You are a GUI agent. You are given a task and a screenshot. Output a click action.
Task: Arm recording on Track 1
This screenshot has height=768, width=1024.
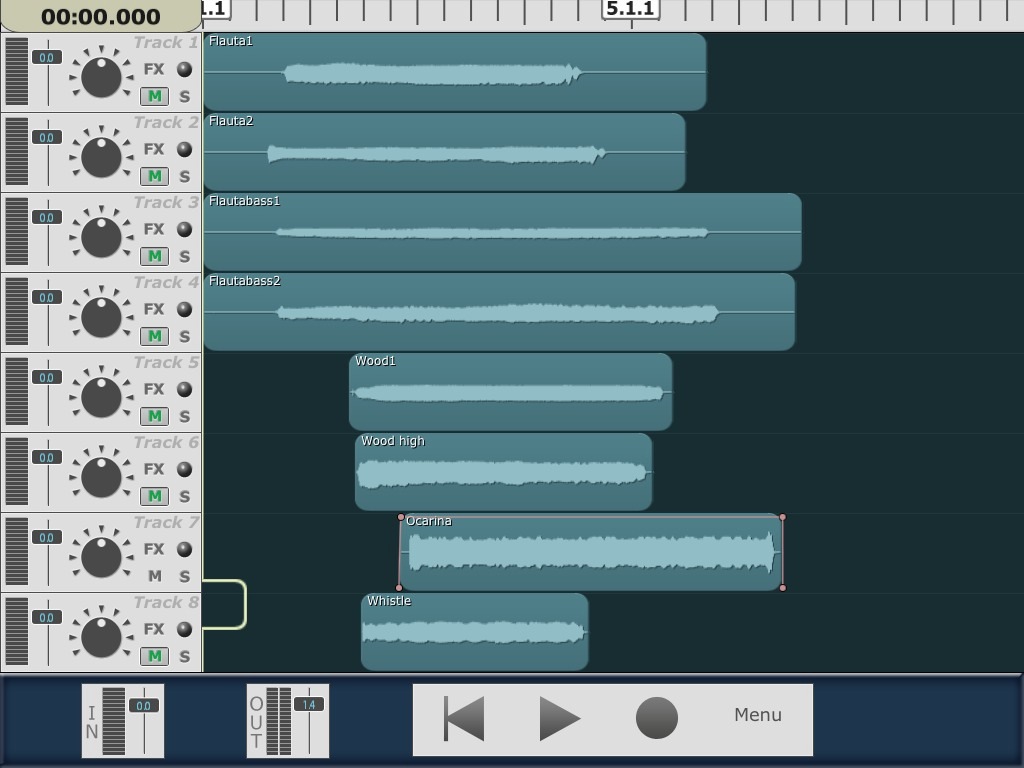185,69
